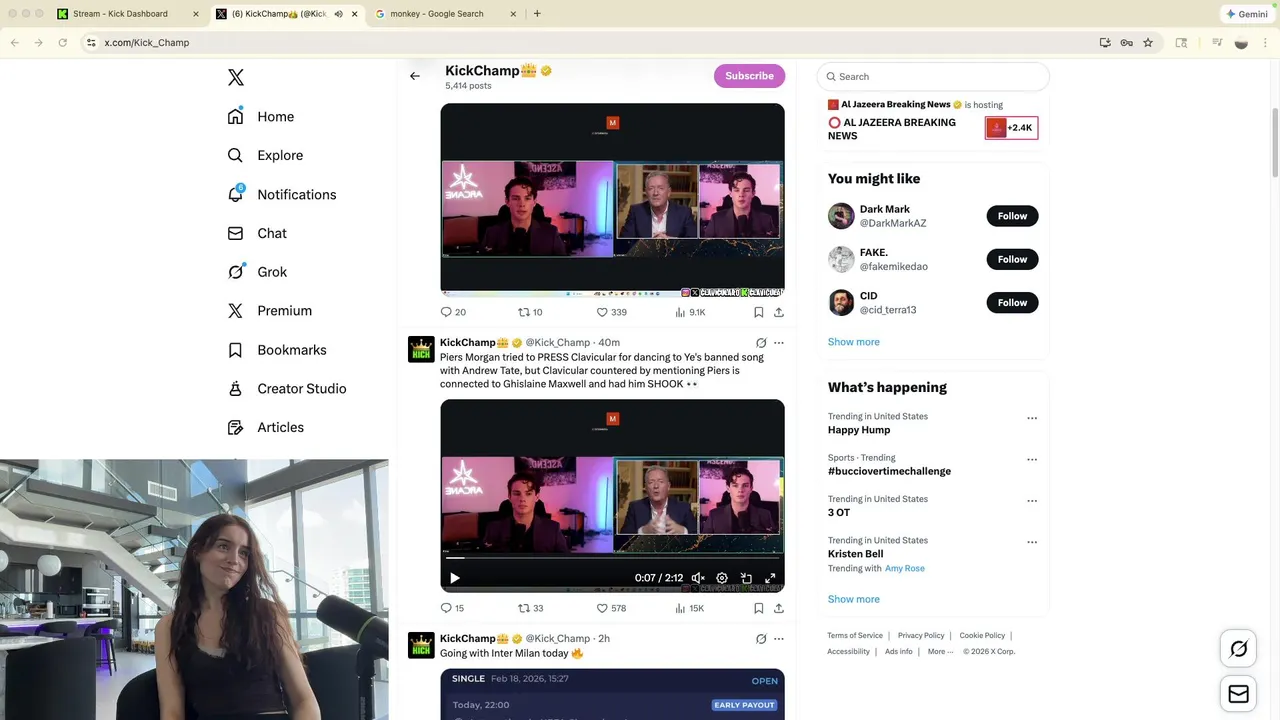Repost the post with 10 reposts
This screenshot has width=1280, height=720.
tap(530, 312)
